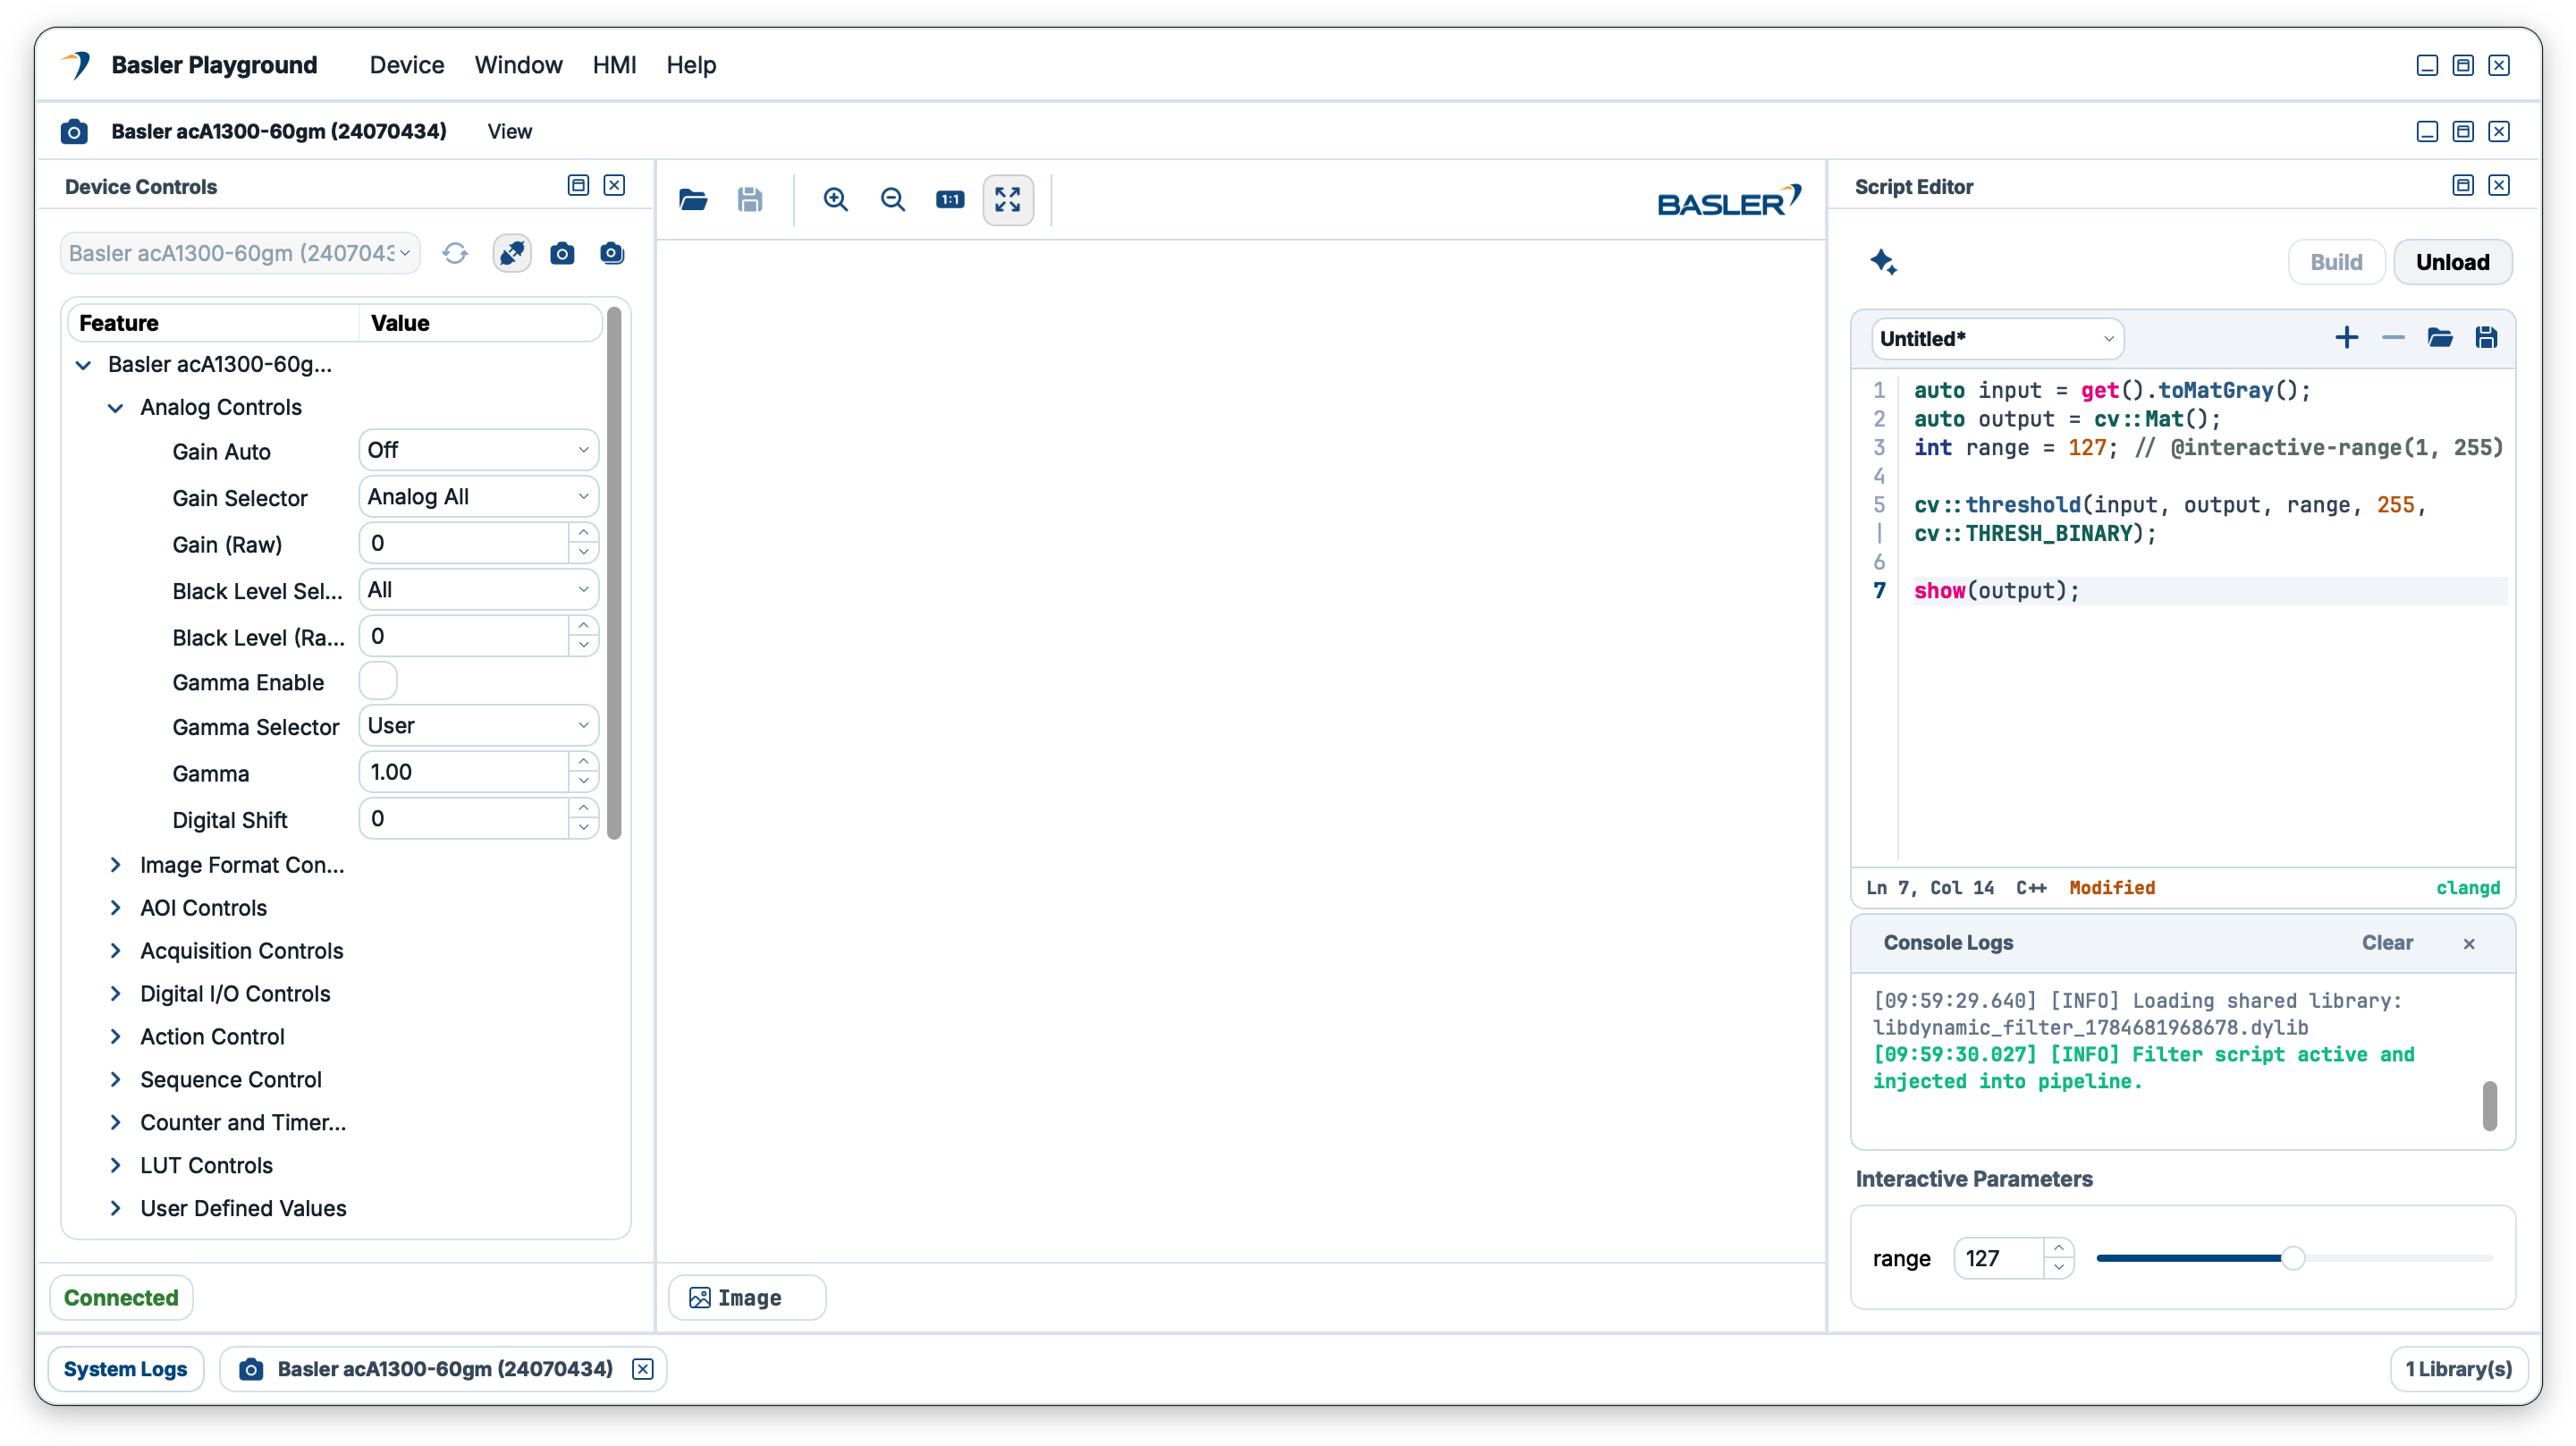Open the Device menu
This screenshot has width=2576, height=1446.
(407, 65)
